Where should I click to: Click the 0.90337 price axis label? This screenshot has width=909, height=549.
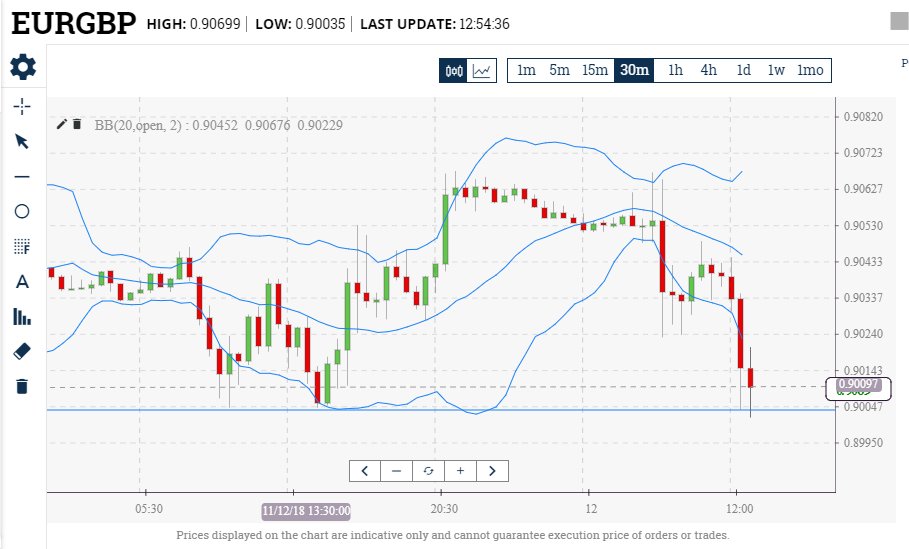(863, 297)
